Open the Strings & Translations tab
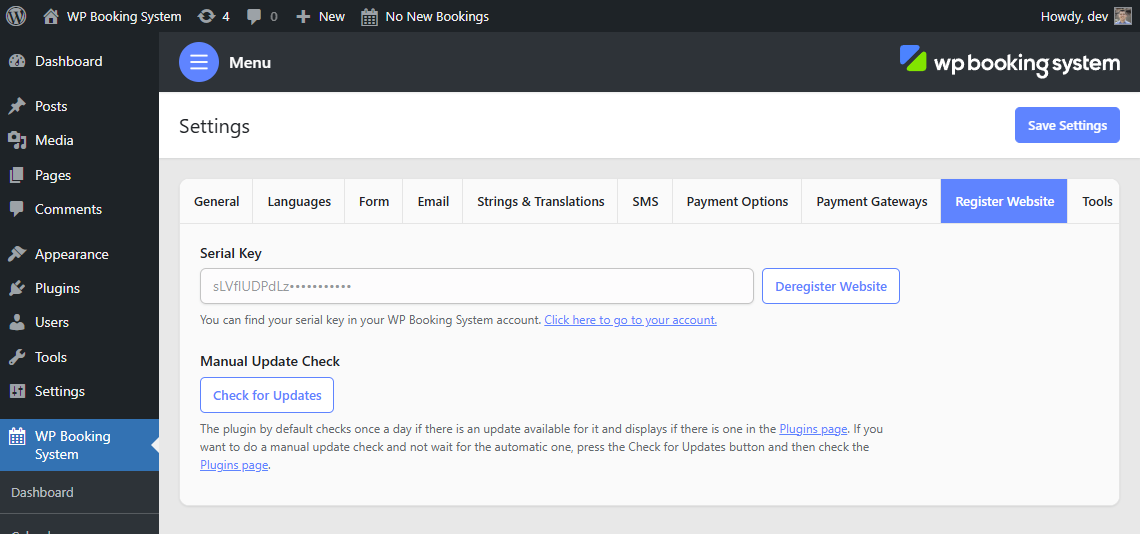Viewport: 1140px width, 534px height. coord(540,202)
